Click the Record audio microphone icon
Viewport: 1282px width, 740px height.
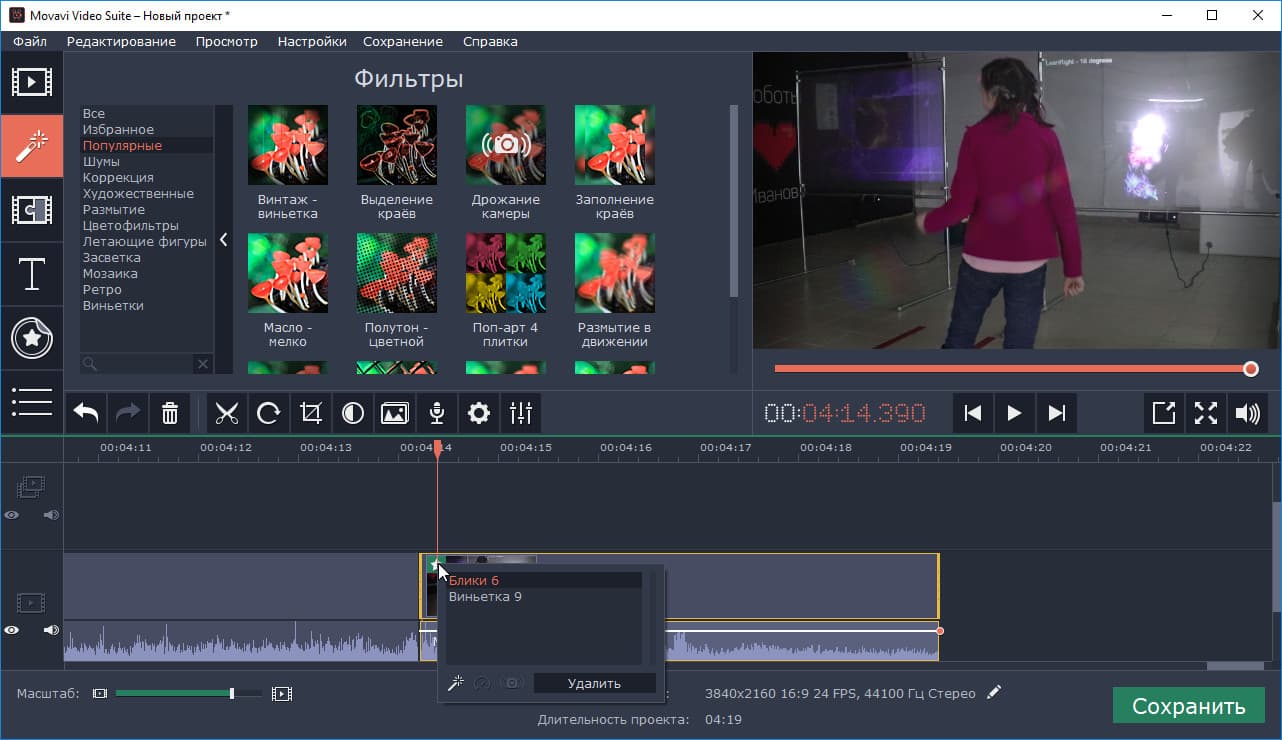(436, 412)
